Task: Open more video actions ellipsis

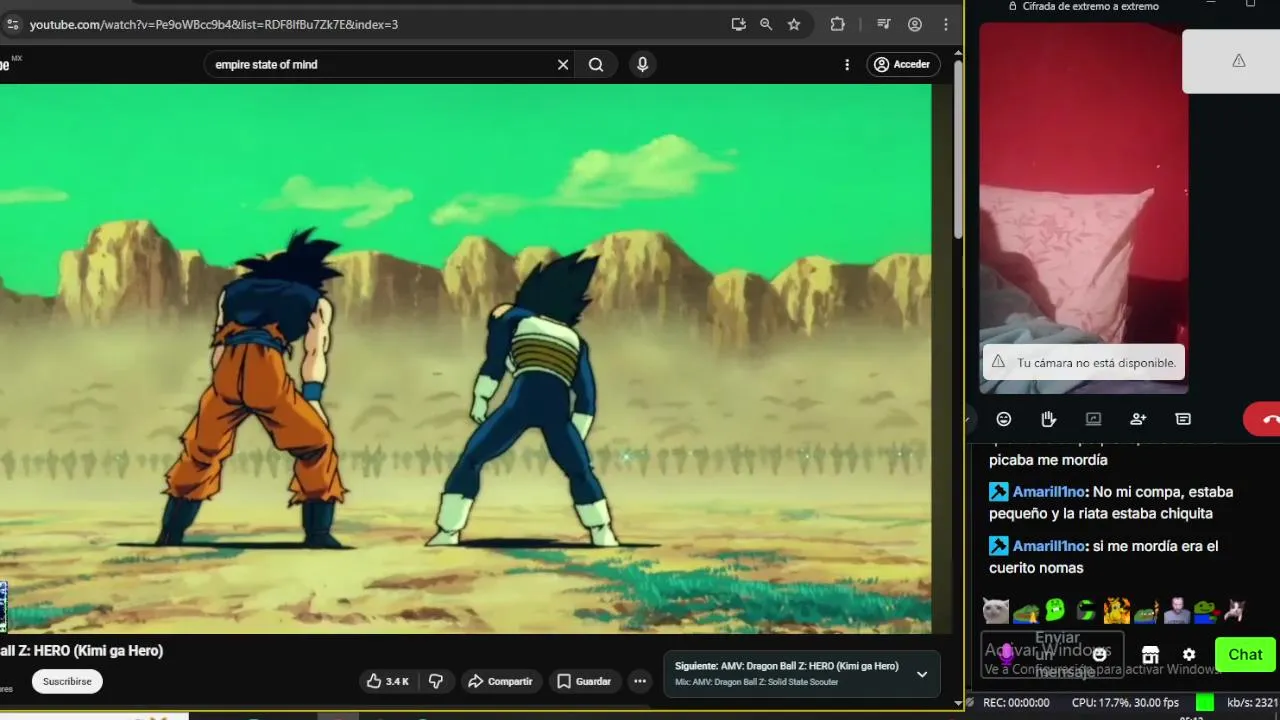Action: (x=640, y=681)
